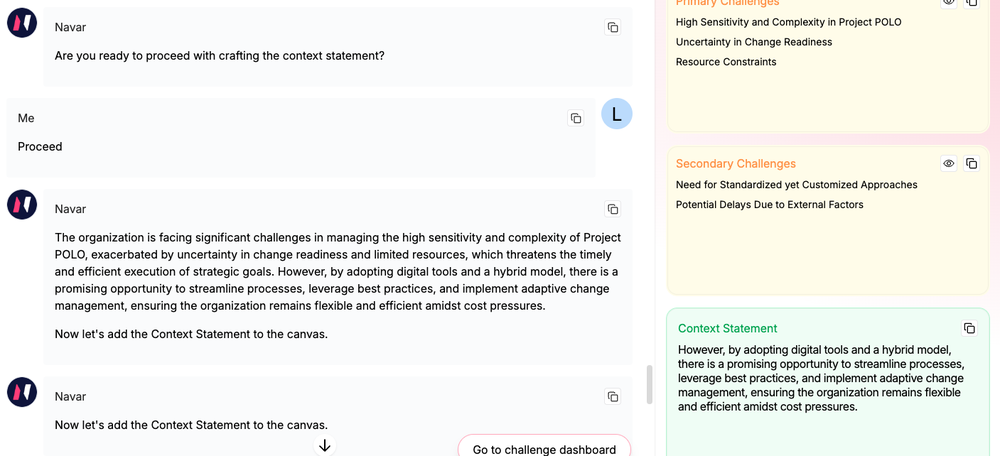Toggle visibility of Secondary Challenges card

[x=949, y=164]
